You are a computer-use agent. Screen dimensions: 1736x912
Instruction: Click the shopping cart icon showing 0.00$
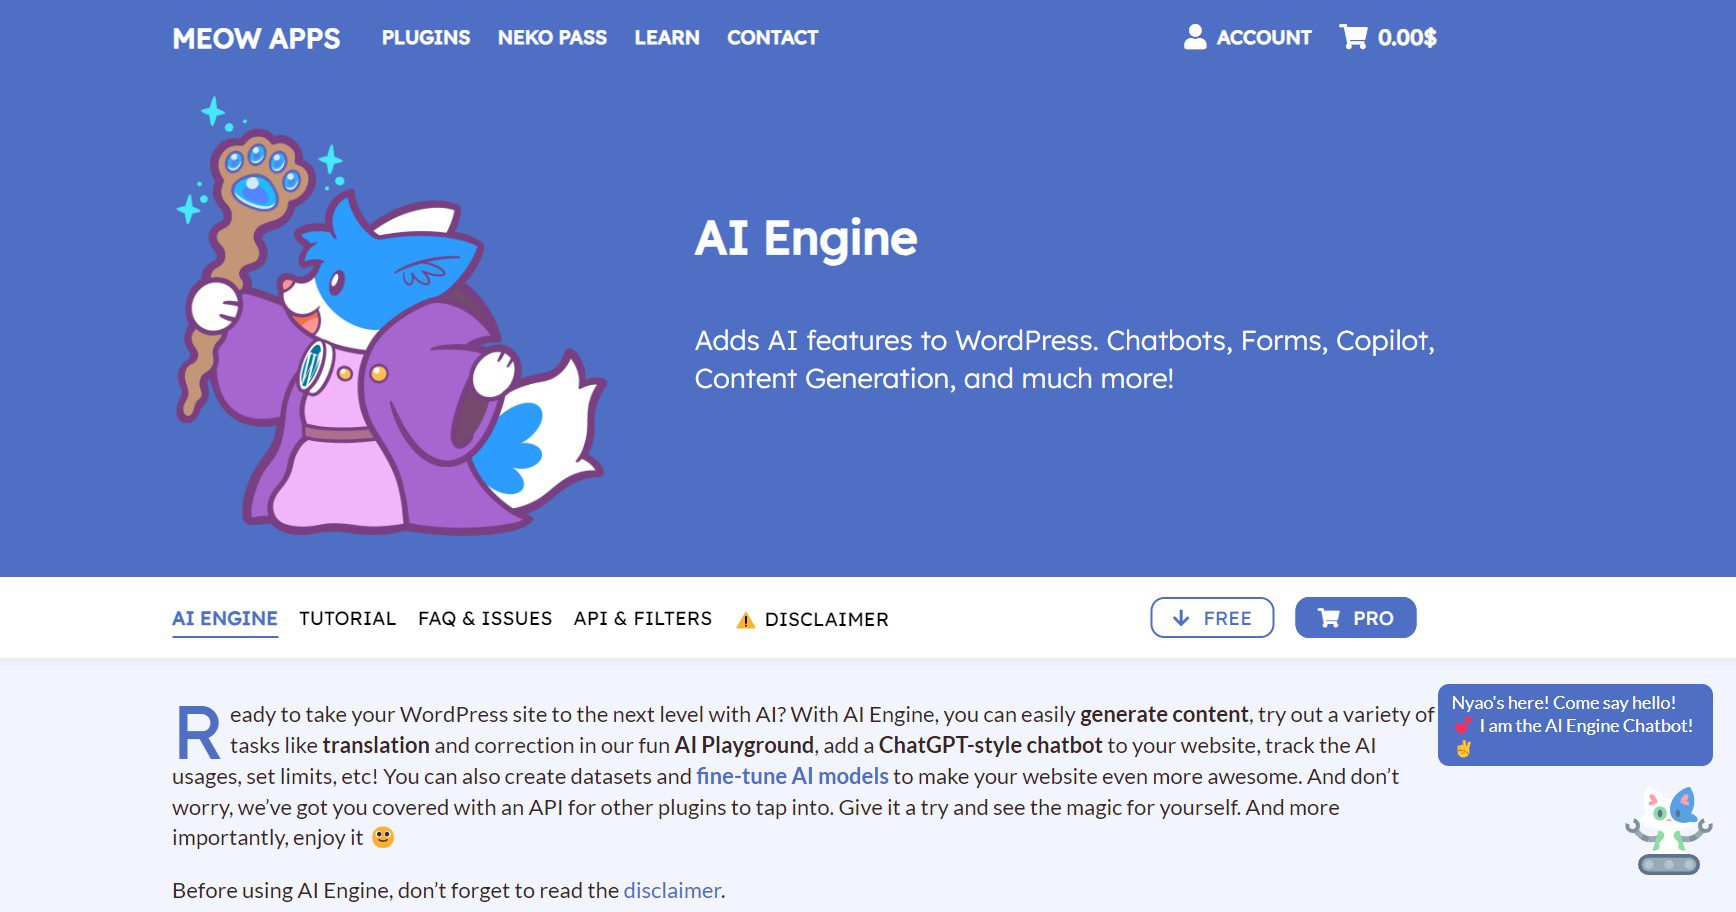[x=1355, y=36]
